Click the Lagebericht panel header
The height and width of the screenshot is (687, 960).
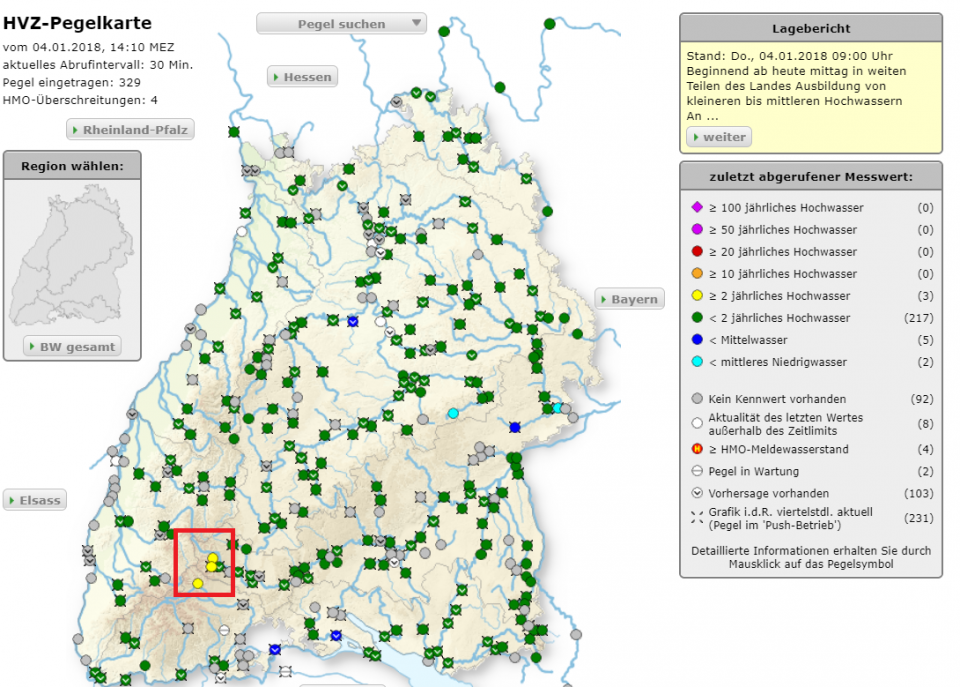coord(810,28)
